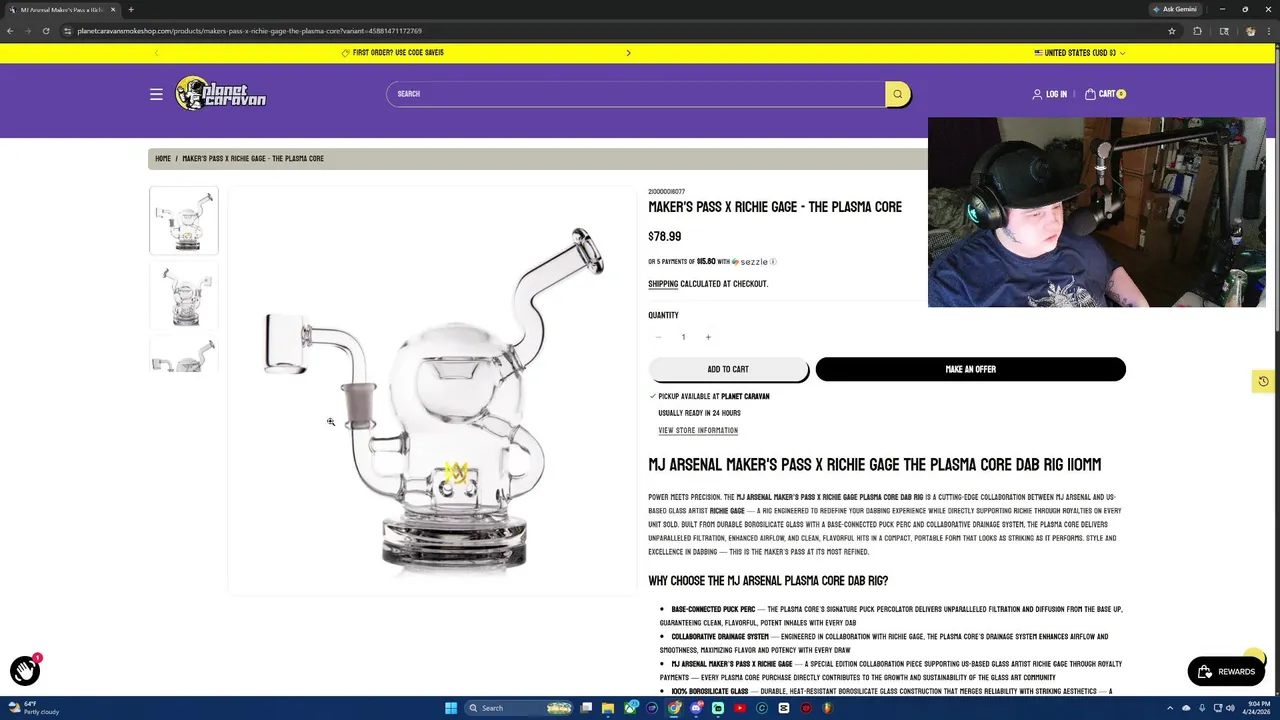This screenshot has height=720, width=1280.
Task: Select the second product thumbnail
Action: coord(184,296)
